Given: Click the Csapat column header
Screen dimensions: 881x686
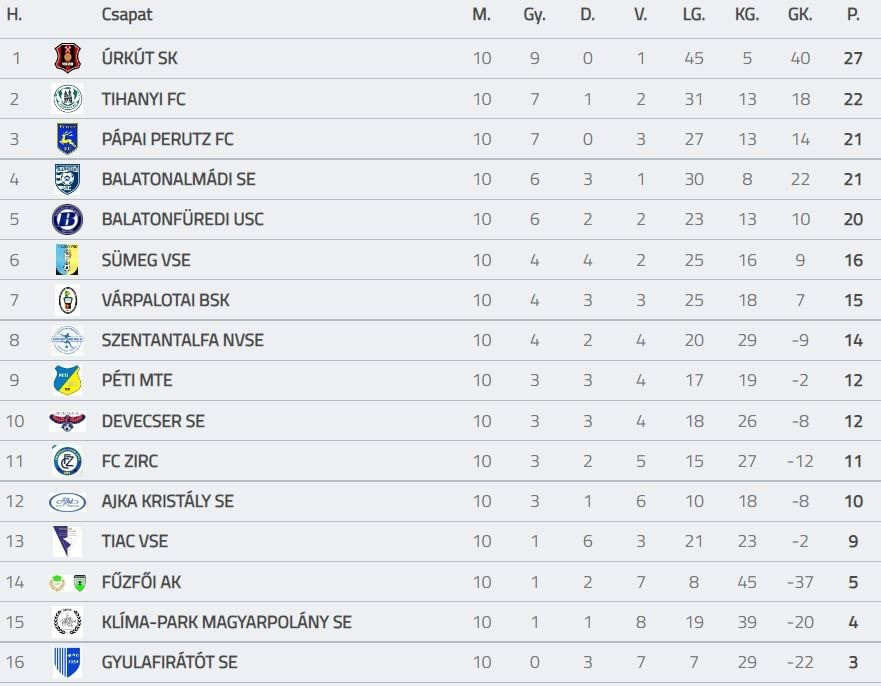Looking at the screenshot, I should click(127, 15).
